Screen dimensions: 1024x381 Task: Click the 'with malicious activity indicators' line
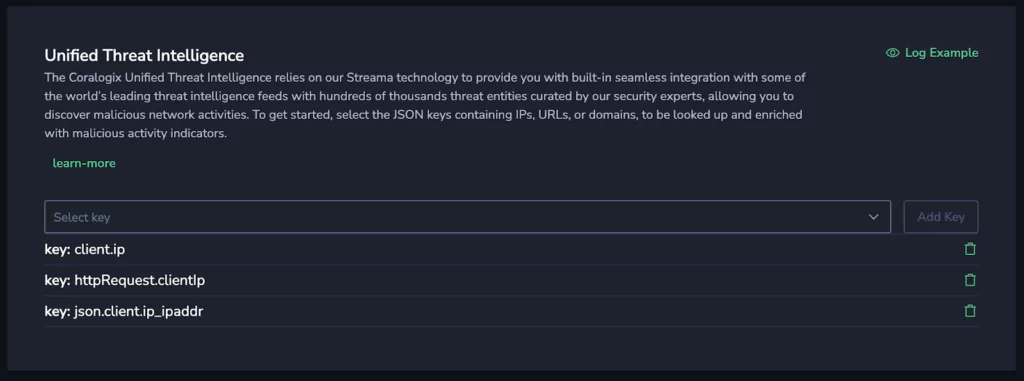point(136,133)
